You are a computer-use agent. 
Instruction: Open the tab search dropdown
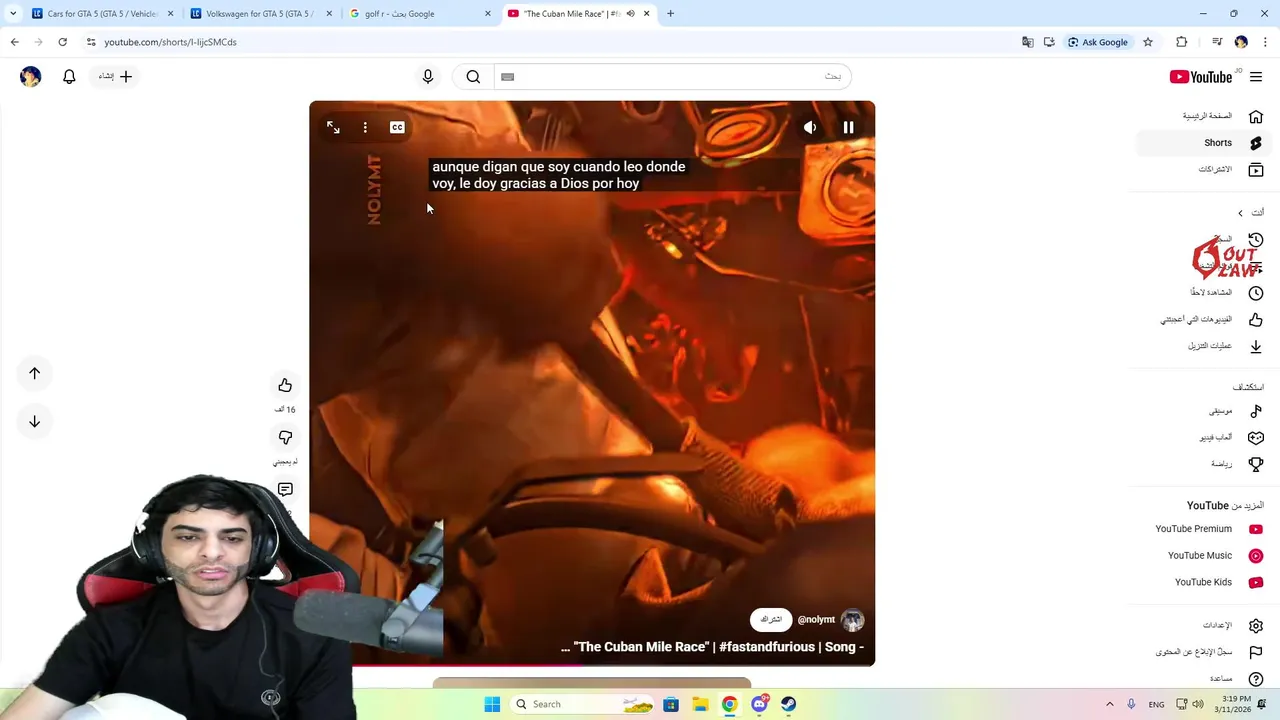(12, 14)
